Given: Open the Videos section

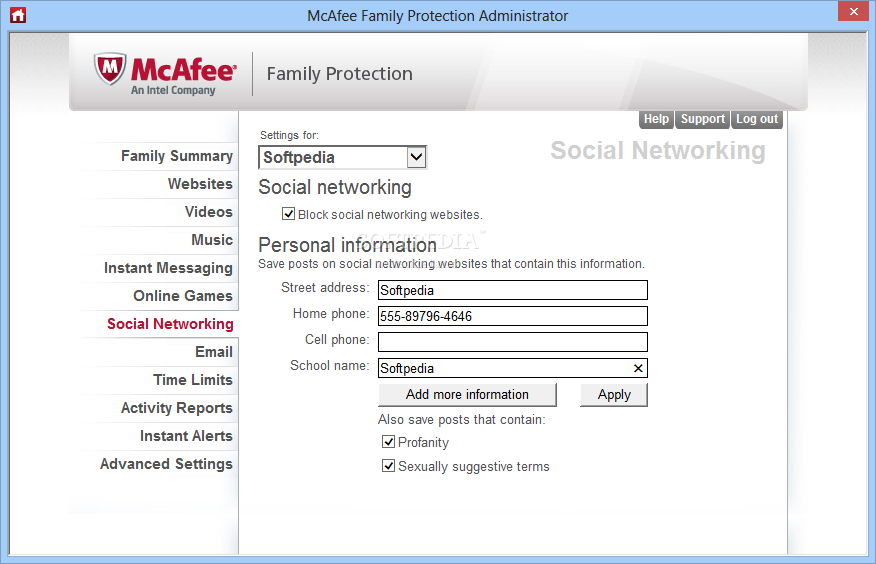Looking at the screenshot, I should coord(208,212).
